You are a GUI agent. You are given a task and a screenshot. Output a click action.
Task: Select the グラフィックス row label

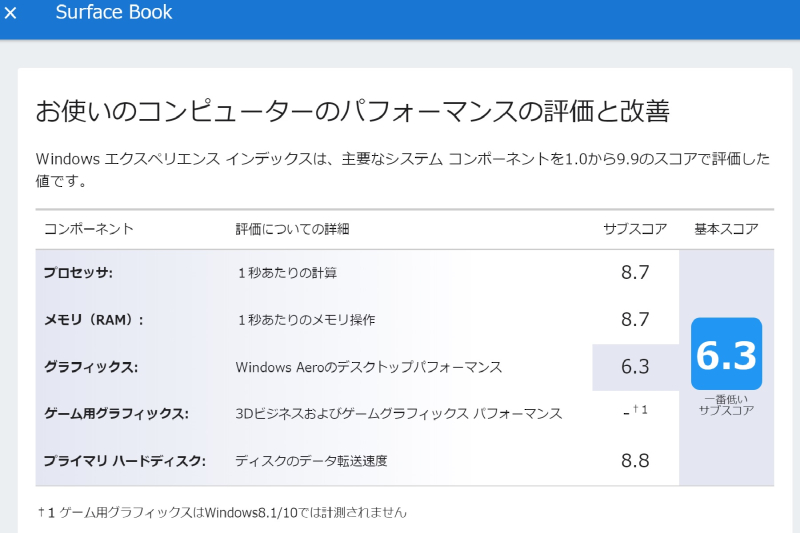tap(91, 367)
